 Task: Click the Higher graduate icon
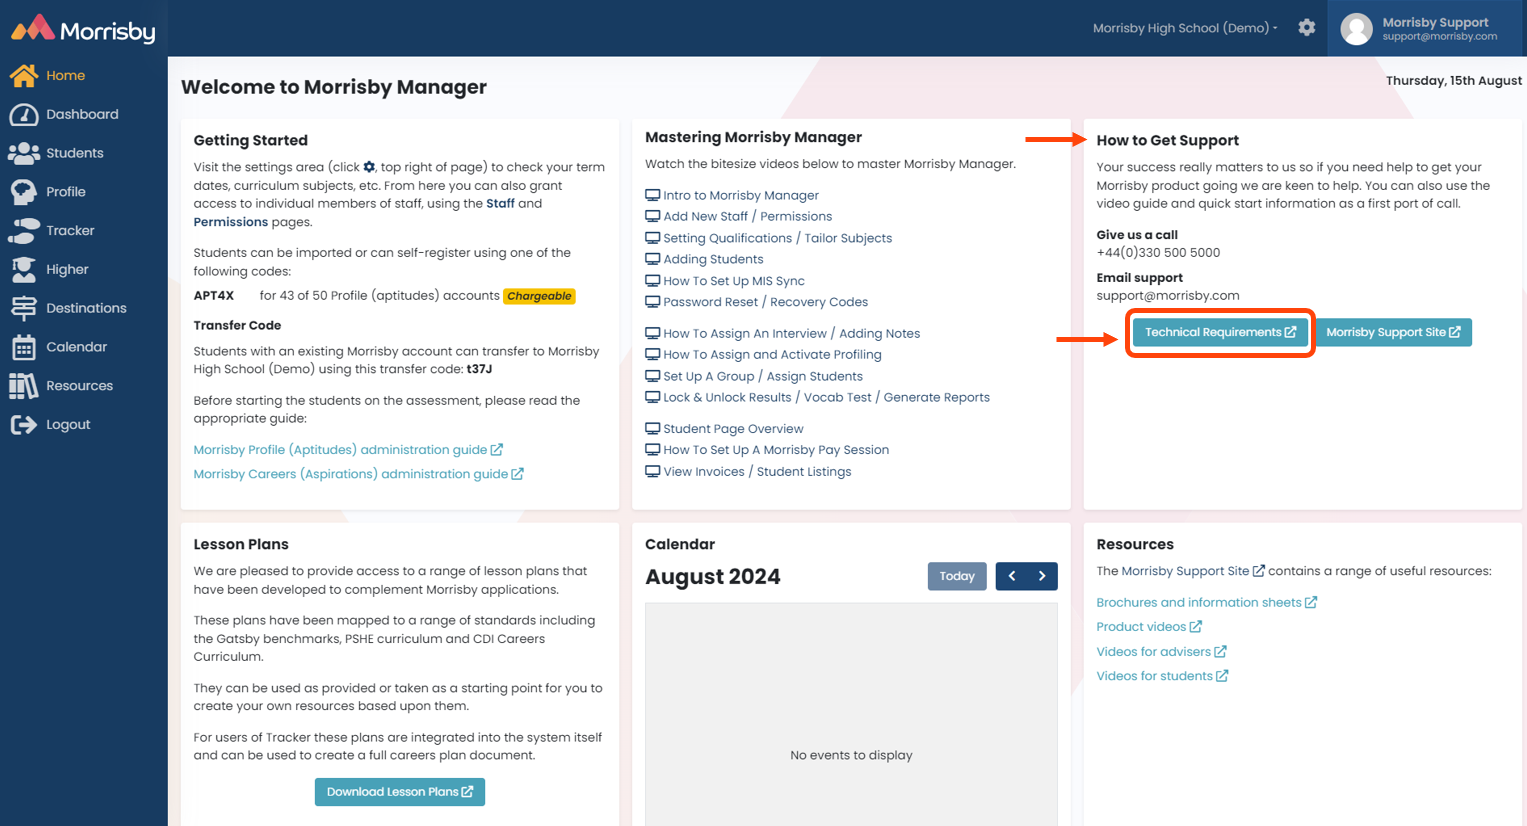(x=24, y=269)
